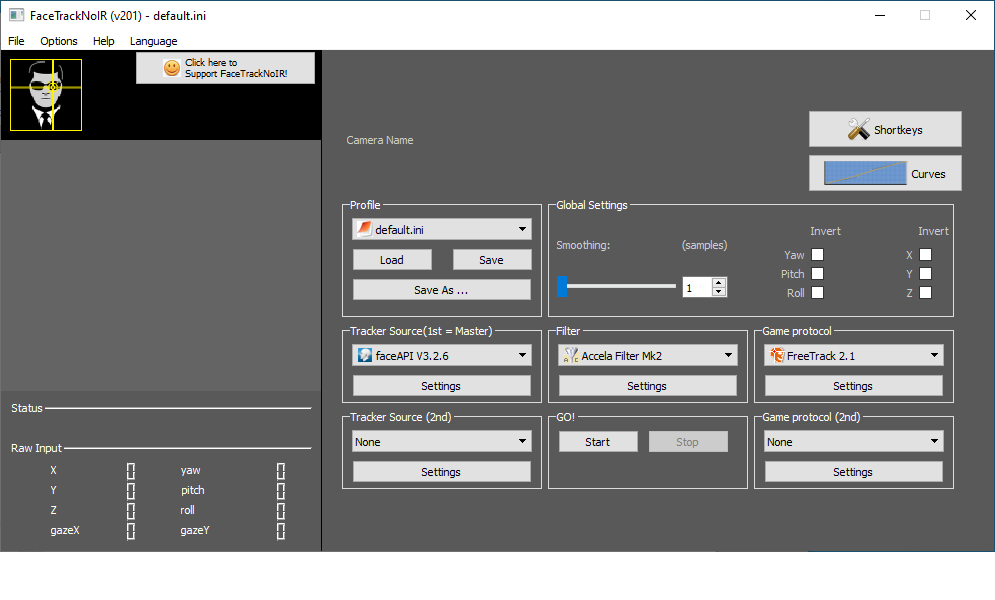The width and height of the screenshot is (995, 600).
Task: Open Tracker Source master Settings
Action: [442, 386]
